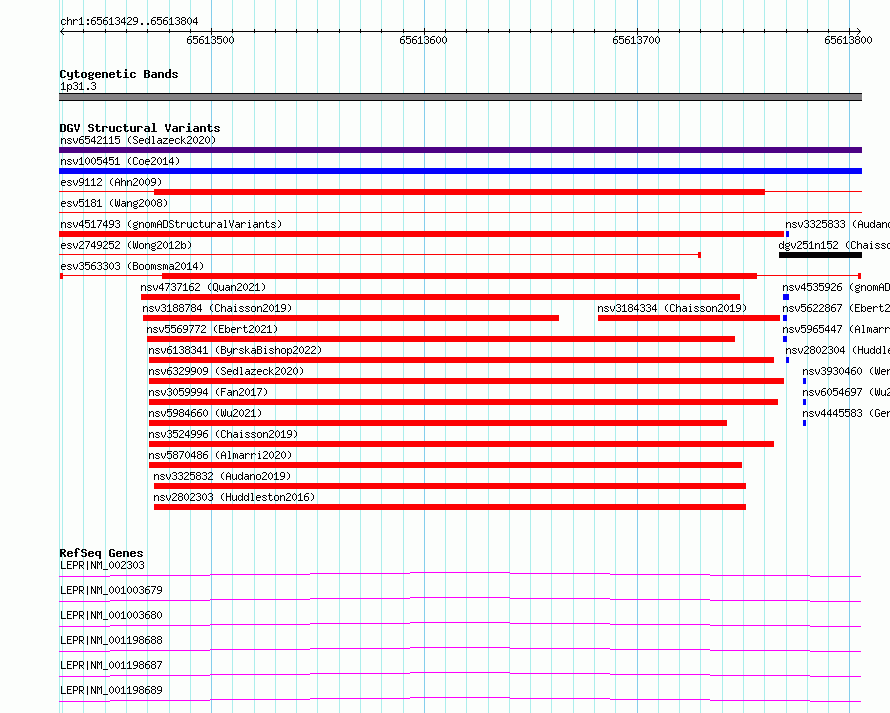Click the esv2749252 (Wong2012b) label

click(126, 245)
